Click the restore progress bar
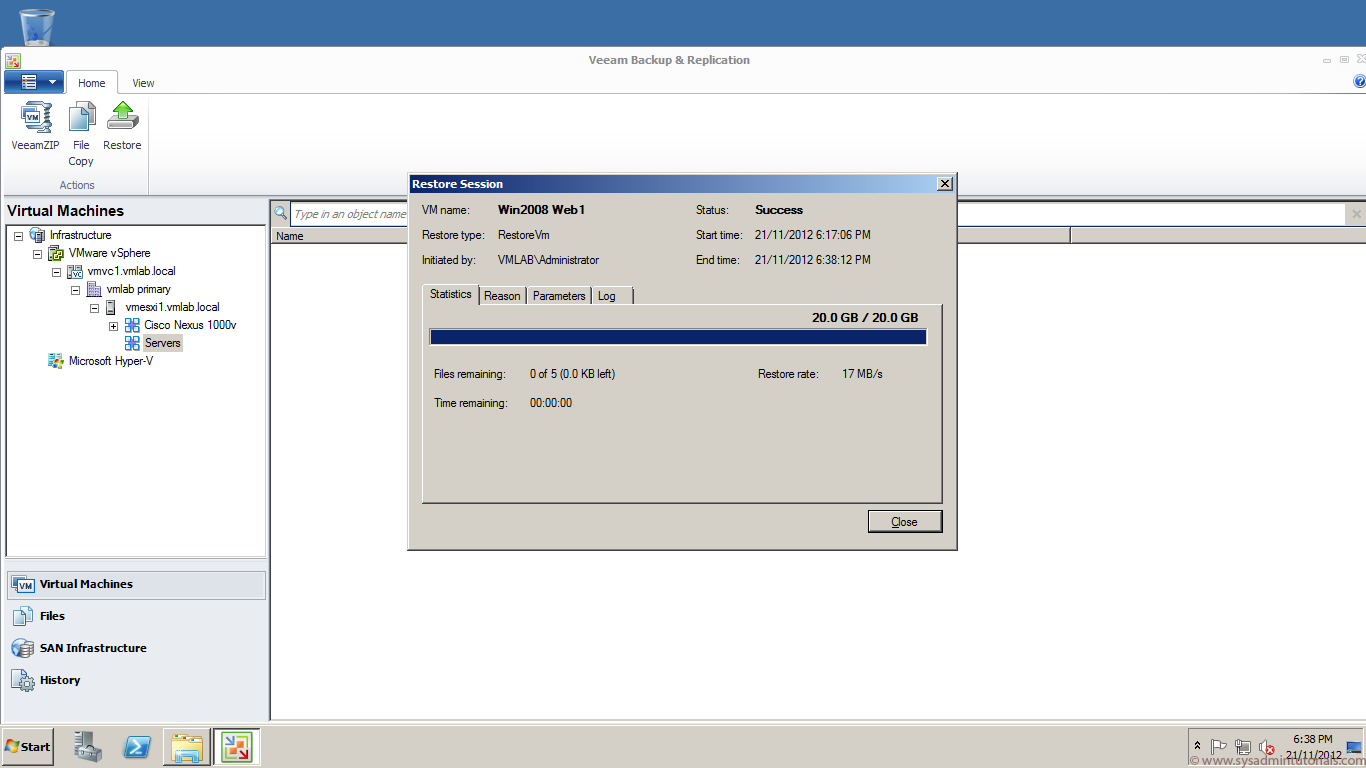This screenshot has height=768, width=1366. click(678, 337)
